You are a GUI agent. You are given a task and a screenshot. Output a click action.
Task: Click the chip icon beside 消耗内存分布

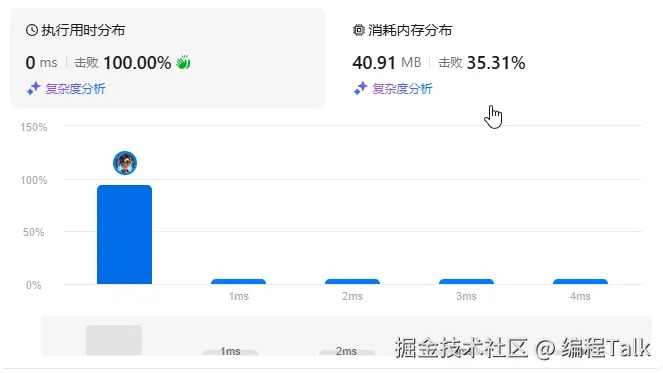tap(359, 30)
